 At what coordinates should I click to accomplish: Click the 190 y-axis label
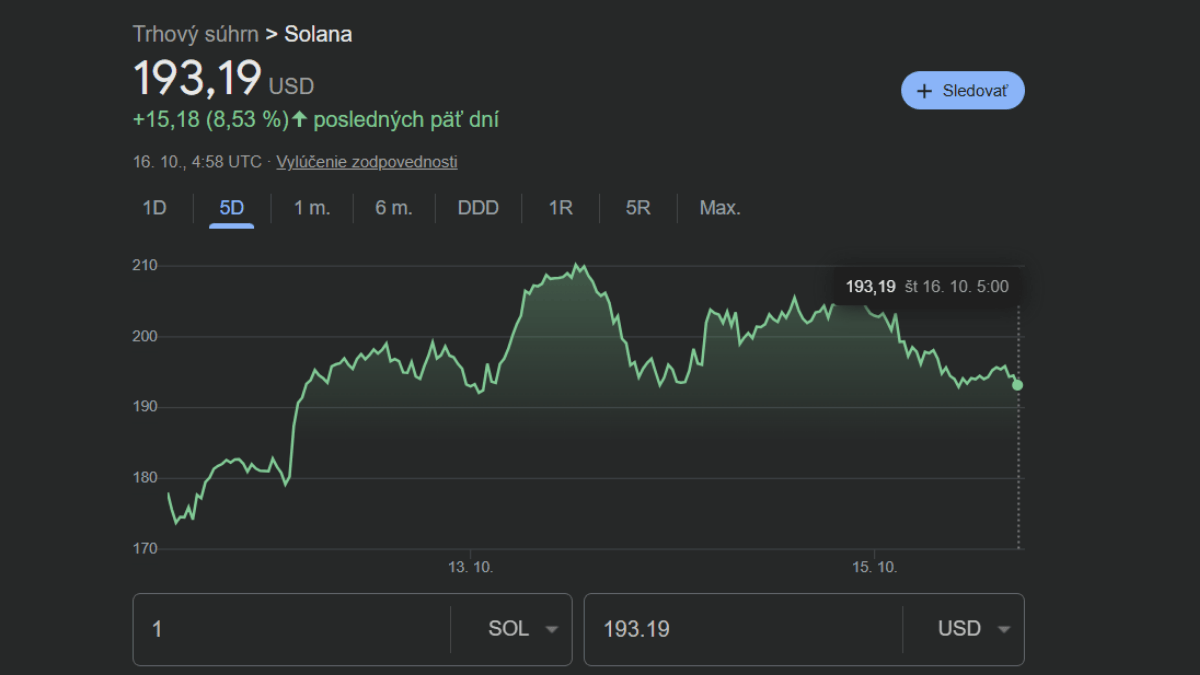(145, 407)
